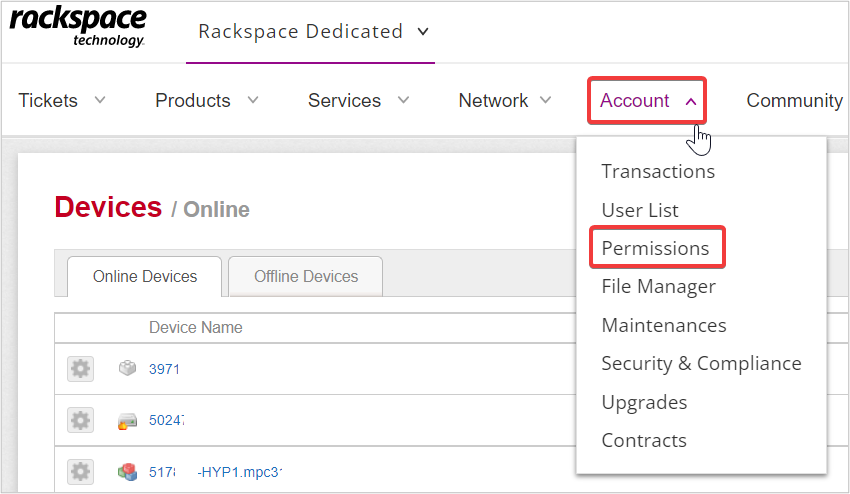Select the Online Devices tab
The image size is (850, 494).
coord(145,277)
